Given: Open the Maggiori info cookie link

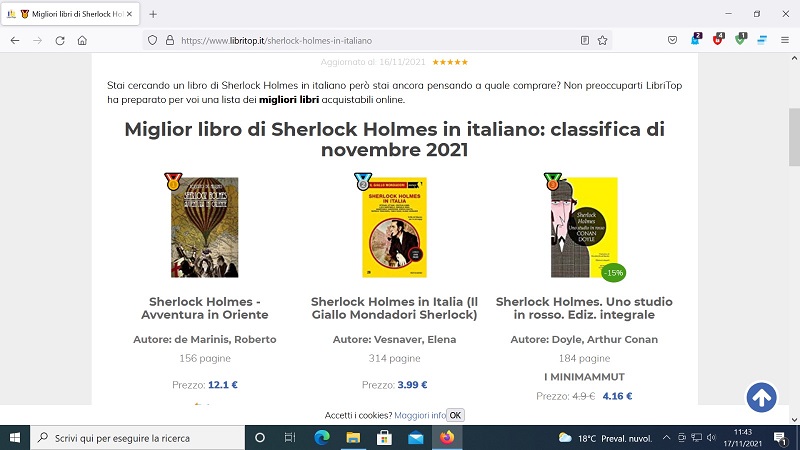Looking at the screenshot, I should coord(420,415).
